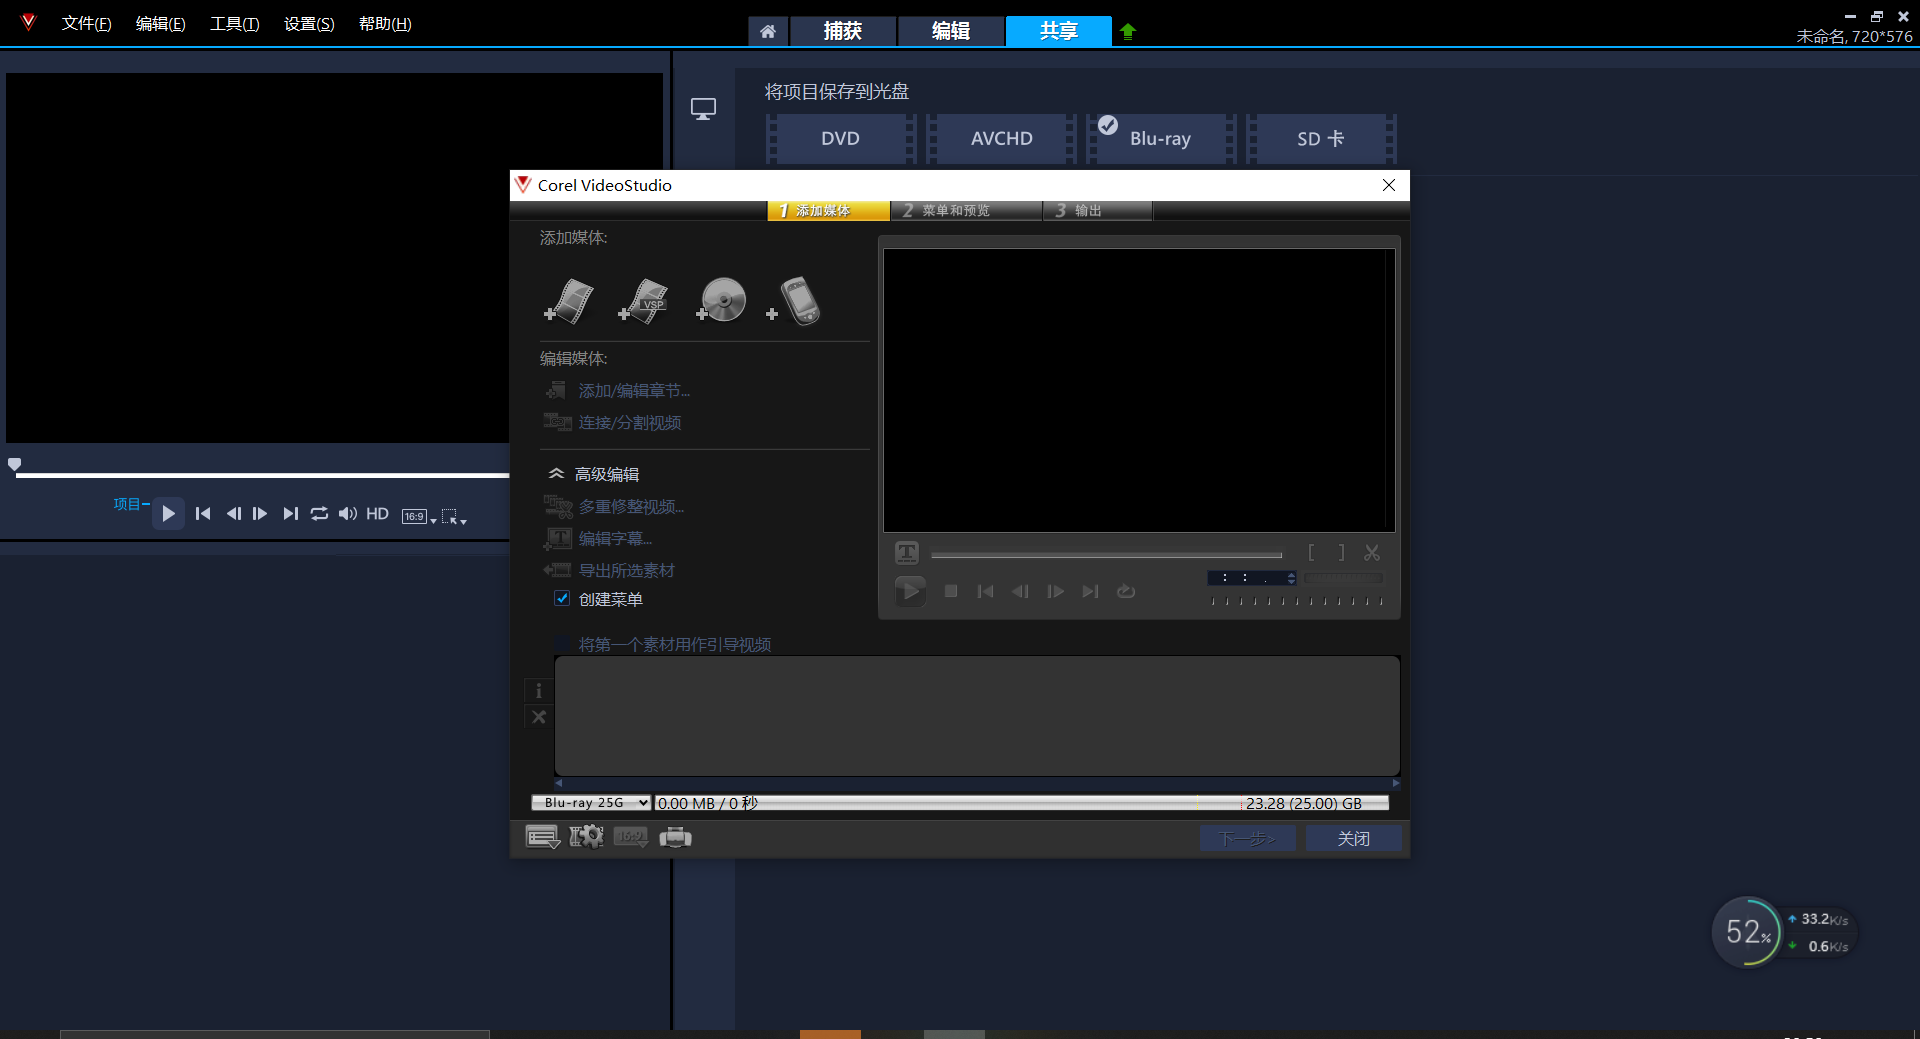Click 添加/编辑章节... link
The height and width of the screenshot is (1039, 1920).
[x=634, y=390]
